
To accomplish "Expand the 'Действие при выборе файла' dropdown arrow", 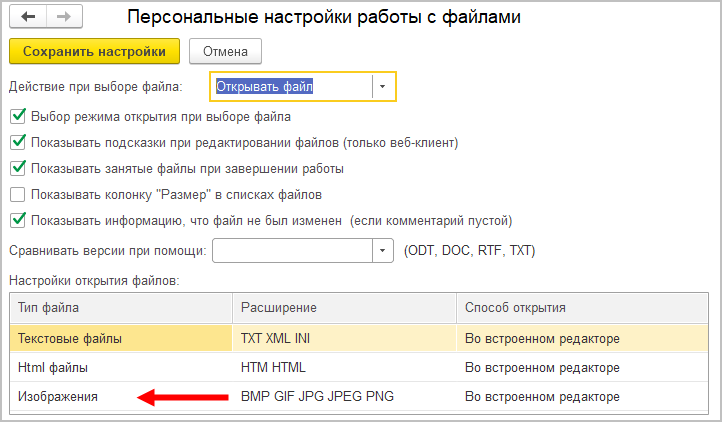I will (383, 87).
